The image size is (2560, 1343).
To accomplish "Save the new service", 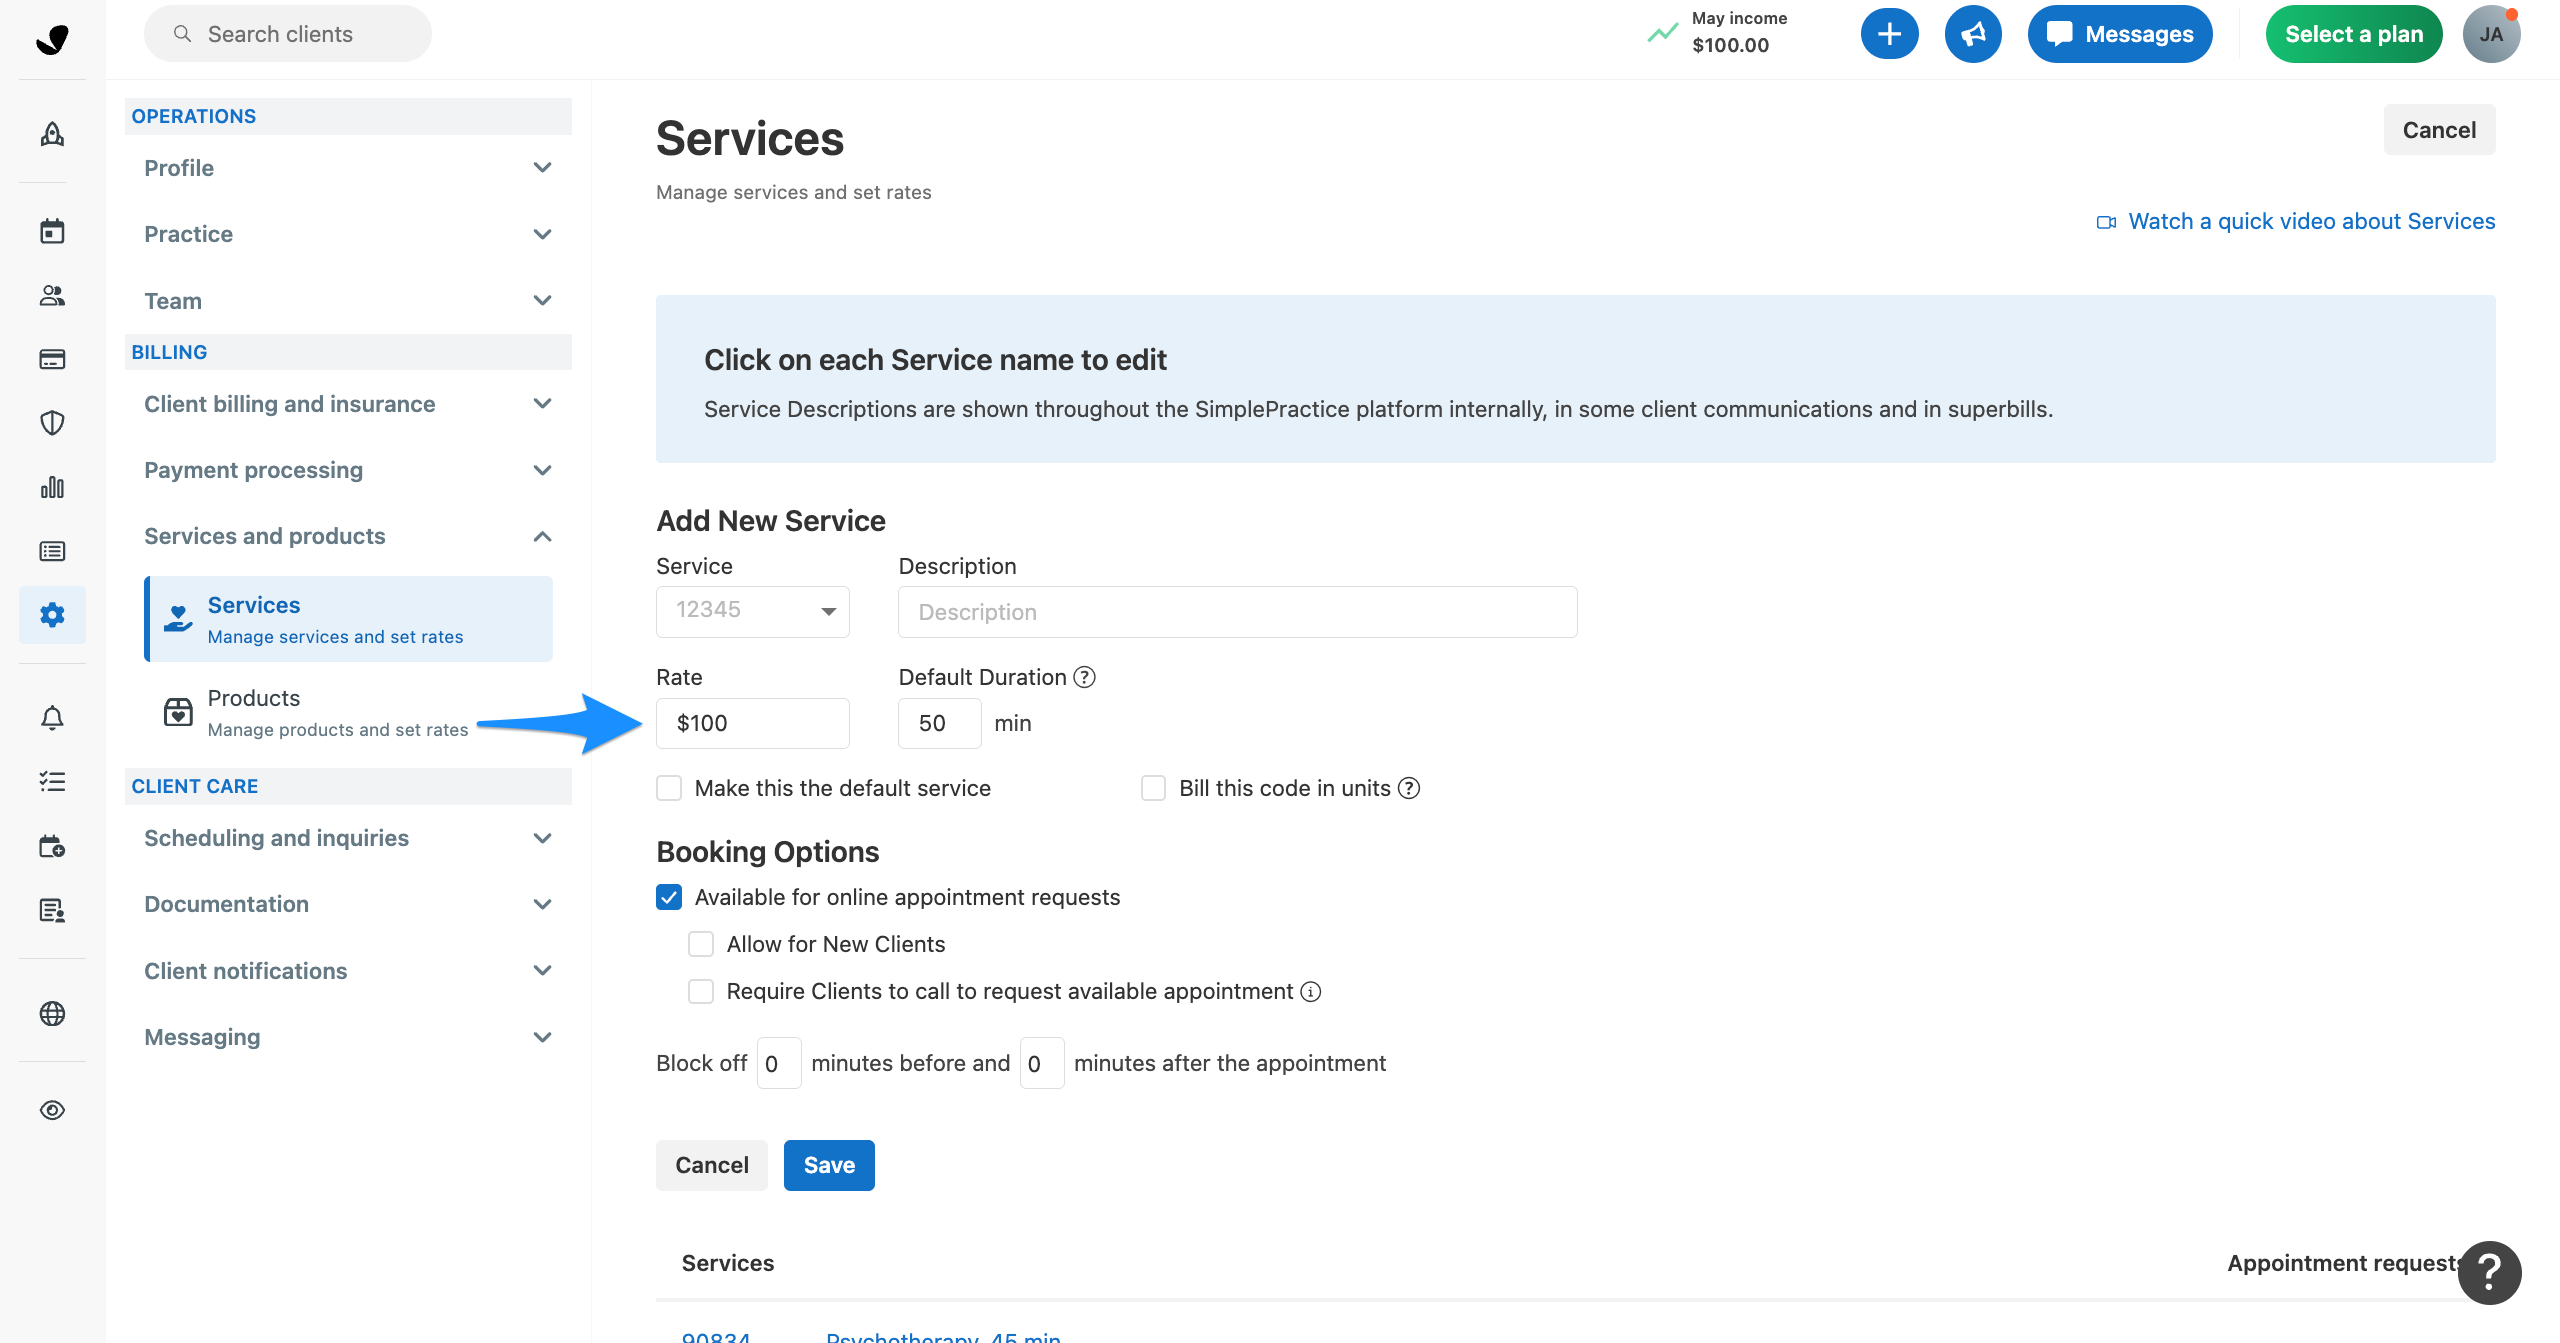I will [829, 1165].
